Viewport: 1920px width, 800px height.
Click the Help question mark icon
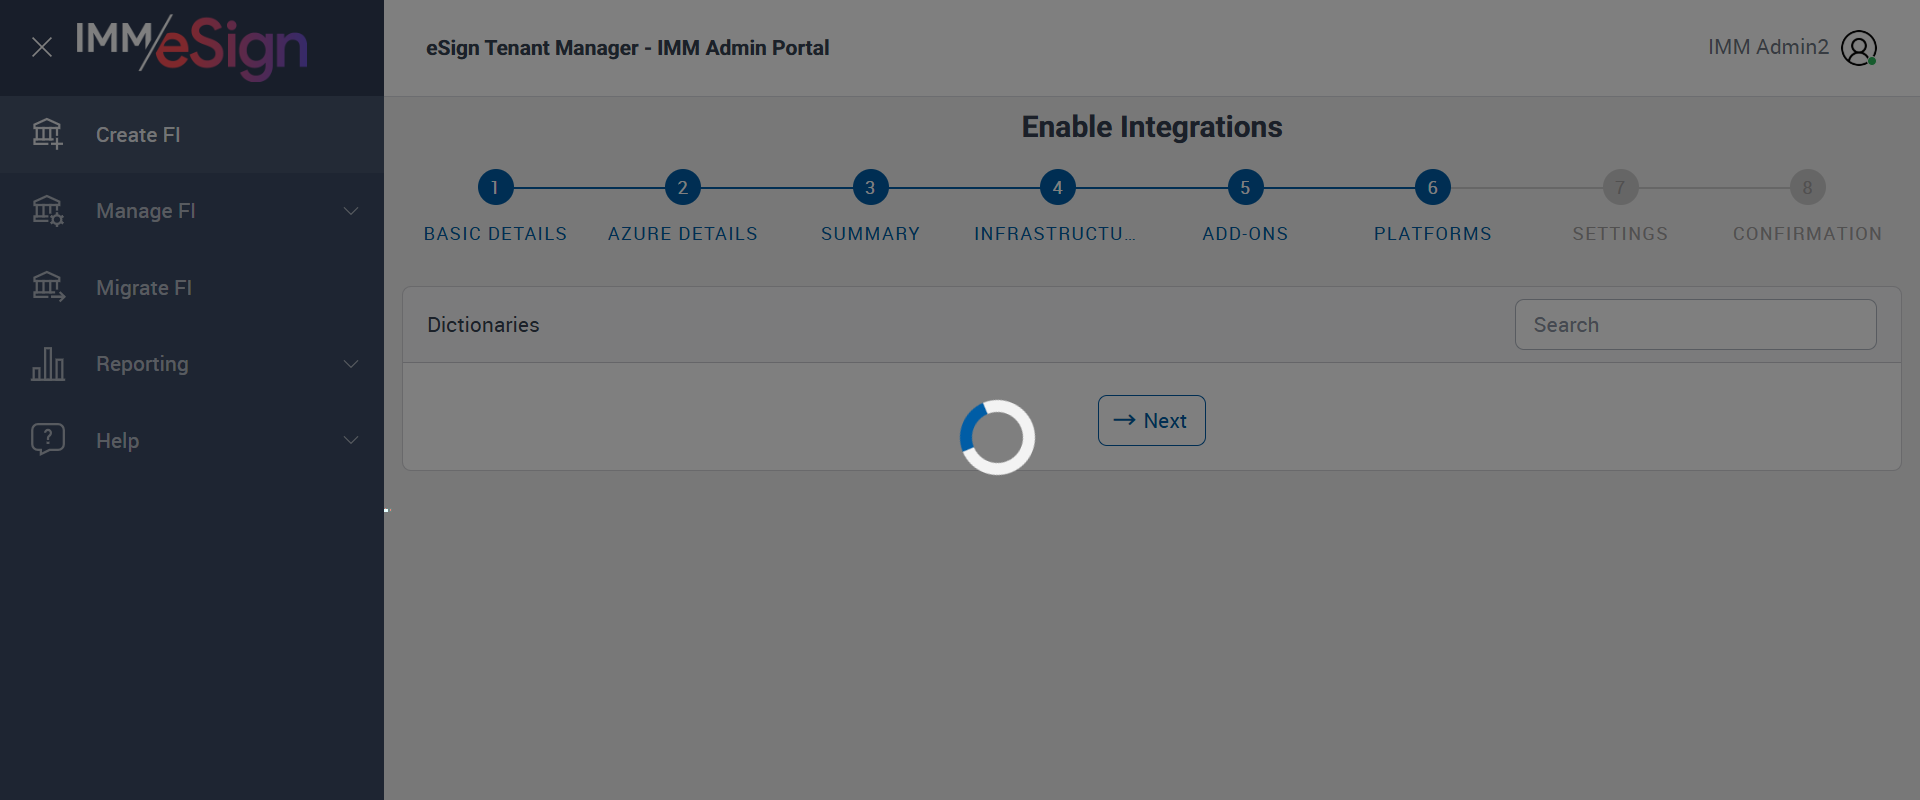pyautogui.click(x=47, y=440)
